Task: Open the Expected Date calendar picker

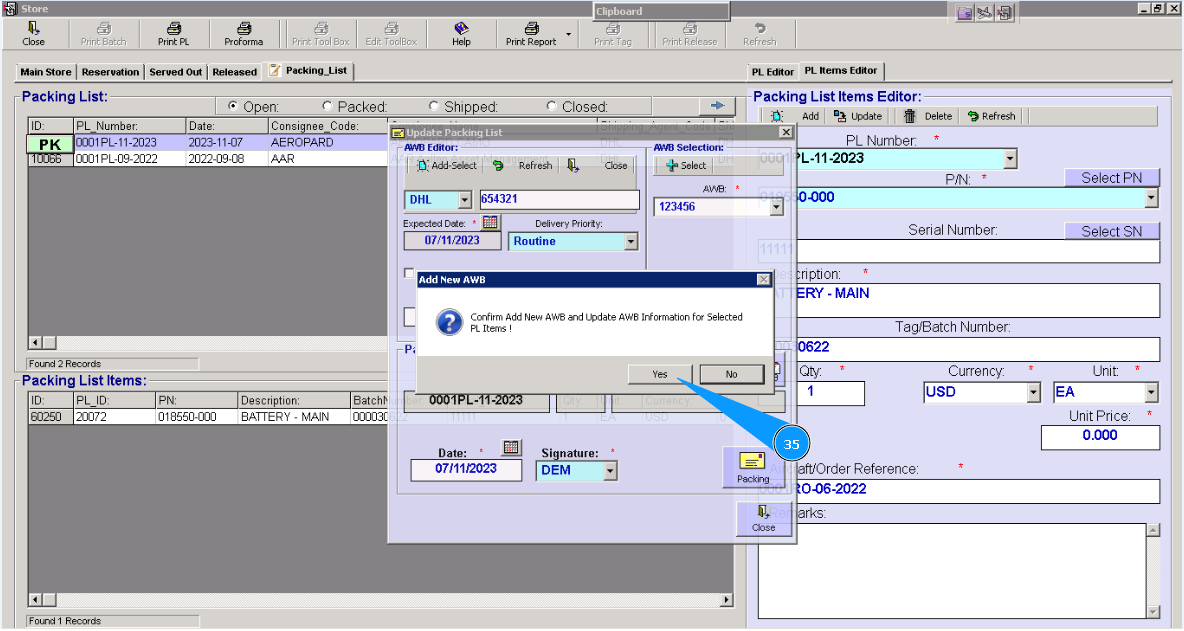Action: (x=491, y=223)
